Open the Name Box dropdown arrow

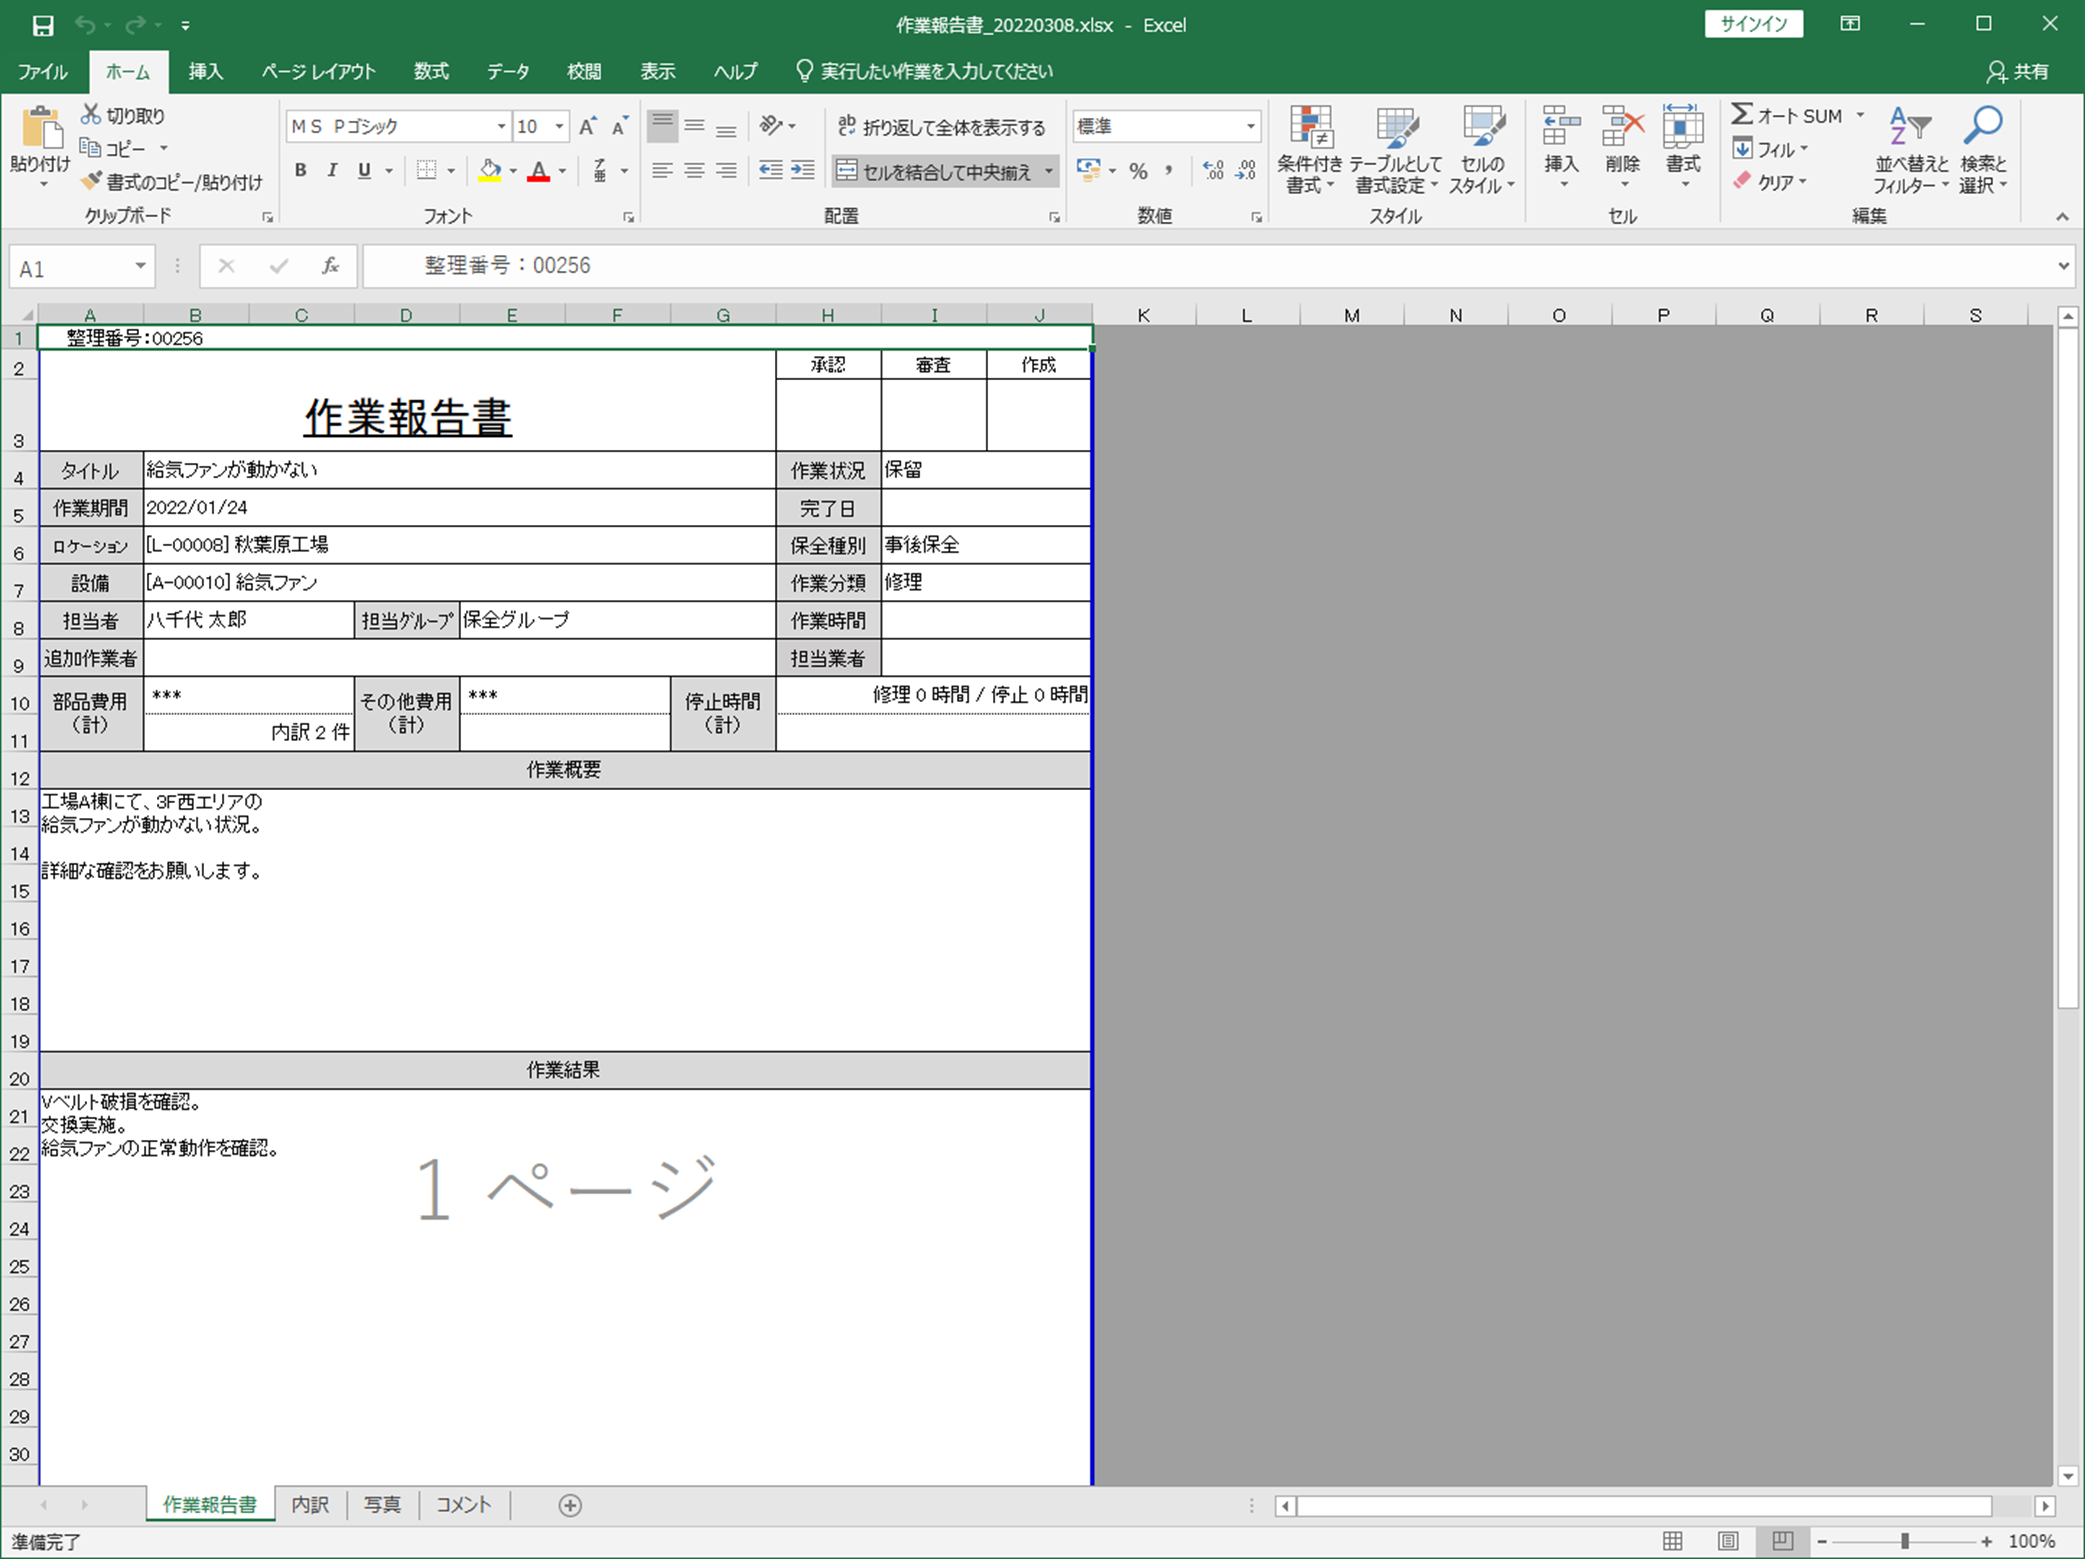pos(140,266)
